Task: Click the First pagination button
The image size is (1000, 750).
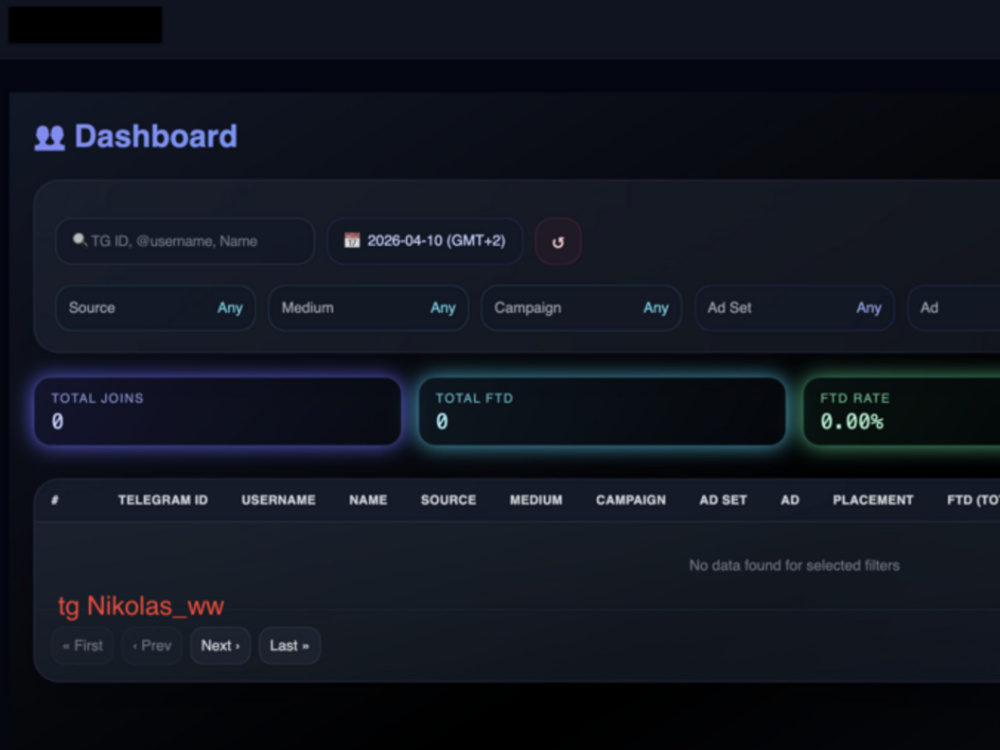Action: (83, 645)
